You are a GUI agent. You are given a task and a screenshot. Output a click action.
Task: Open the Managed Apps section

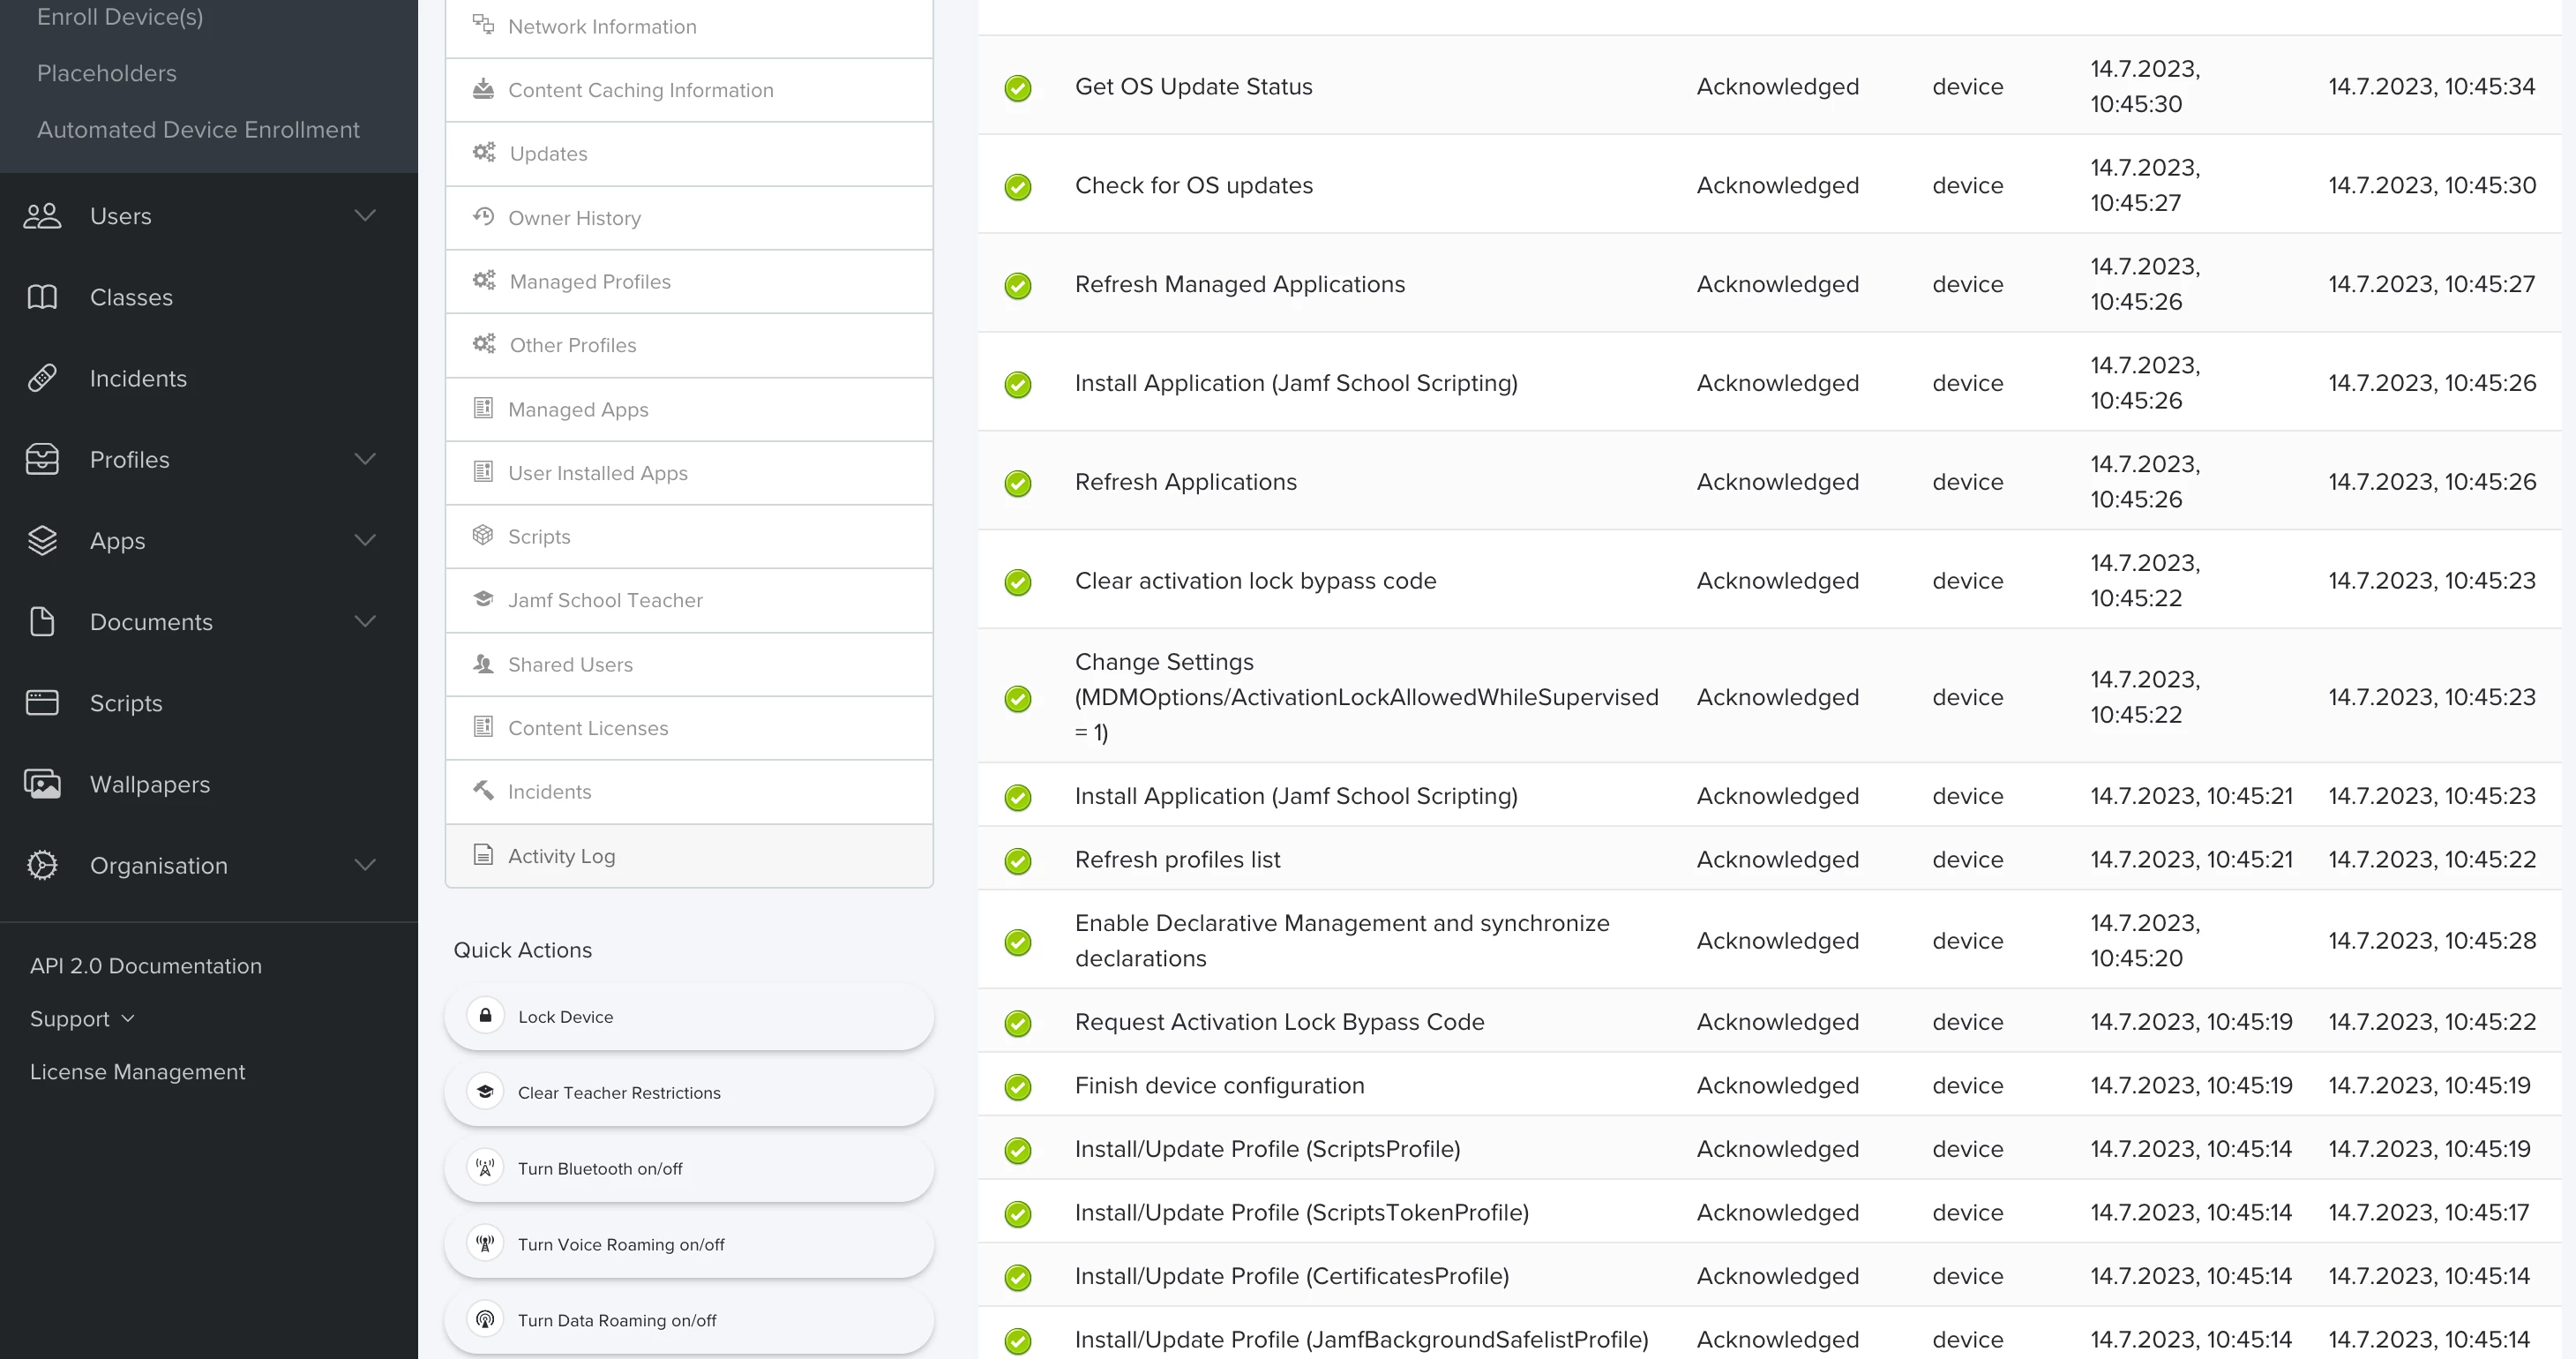click(x=689, y=409)
